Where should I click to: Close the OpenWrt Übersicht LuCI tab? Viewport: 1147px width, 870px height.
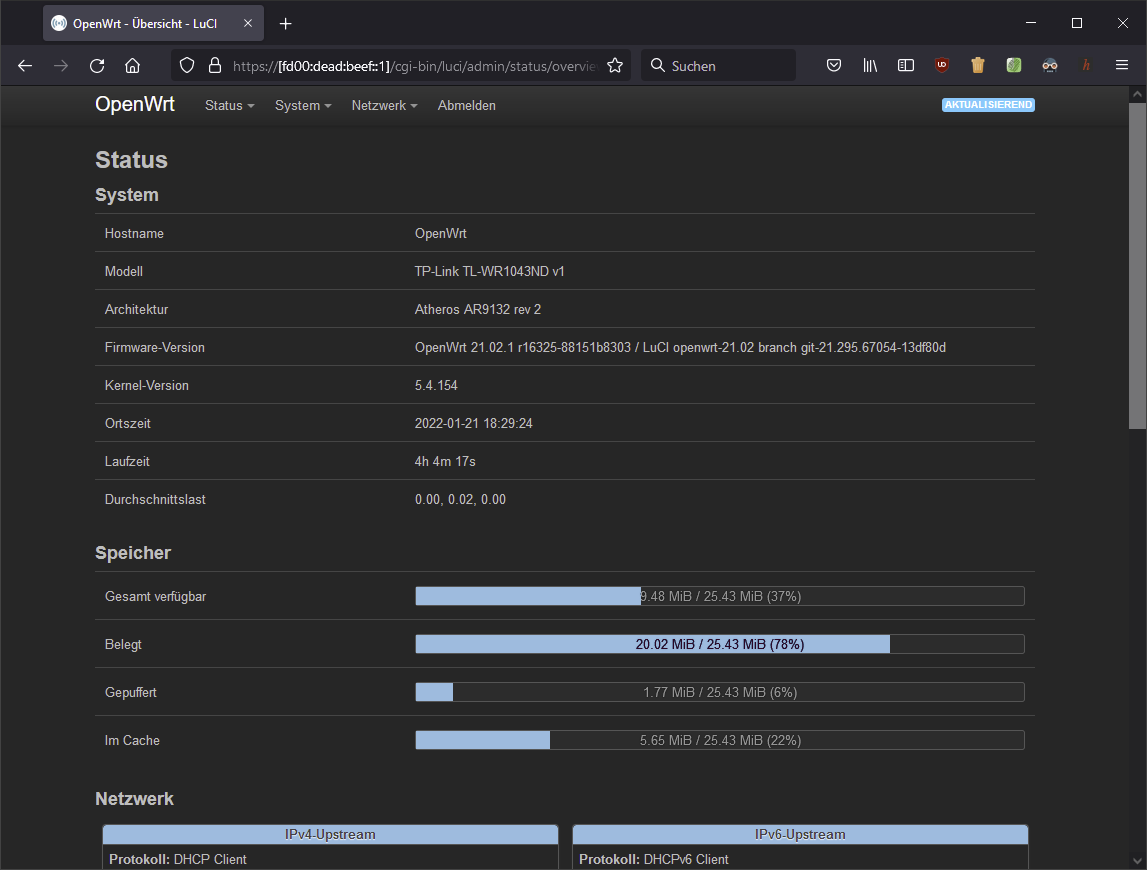[x=248, y=23]
